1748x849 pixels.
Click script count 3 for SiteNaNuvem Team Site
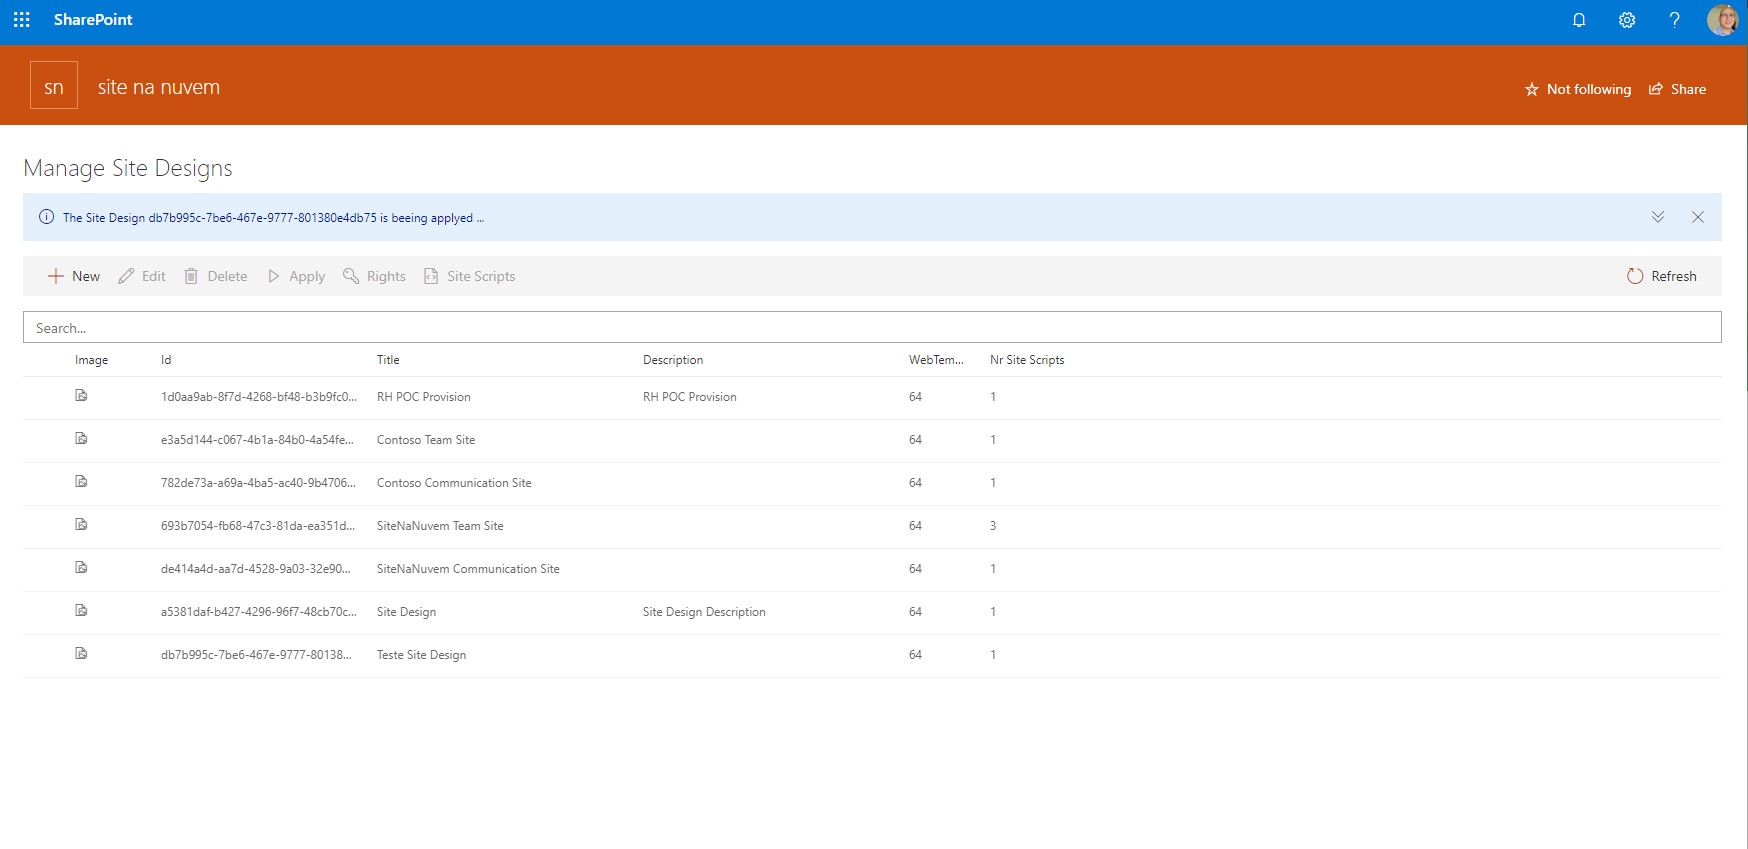click(x=993, y=526)
